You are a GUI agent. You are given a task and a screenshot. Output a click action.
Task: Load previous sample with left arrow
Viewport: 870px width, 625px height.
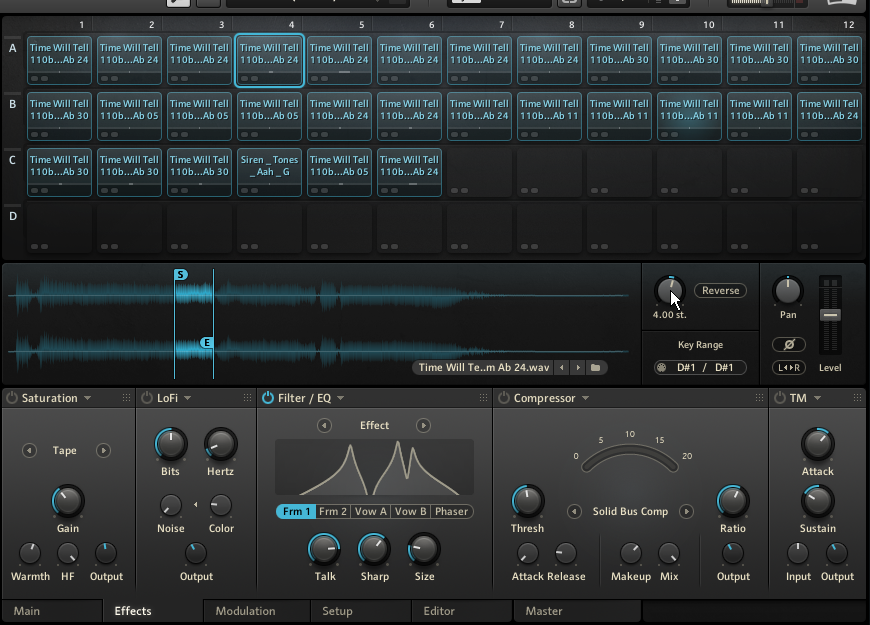pos(562,368)
